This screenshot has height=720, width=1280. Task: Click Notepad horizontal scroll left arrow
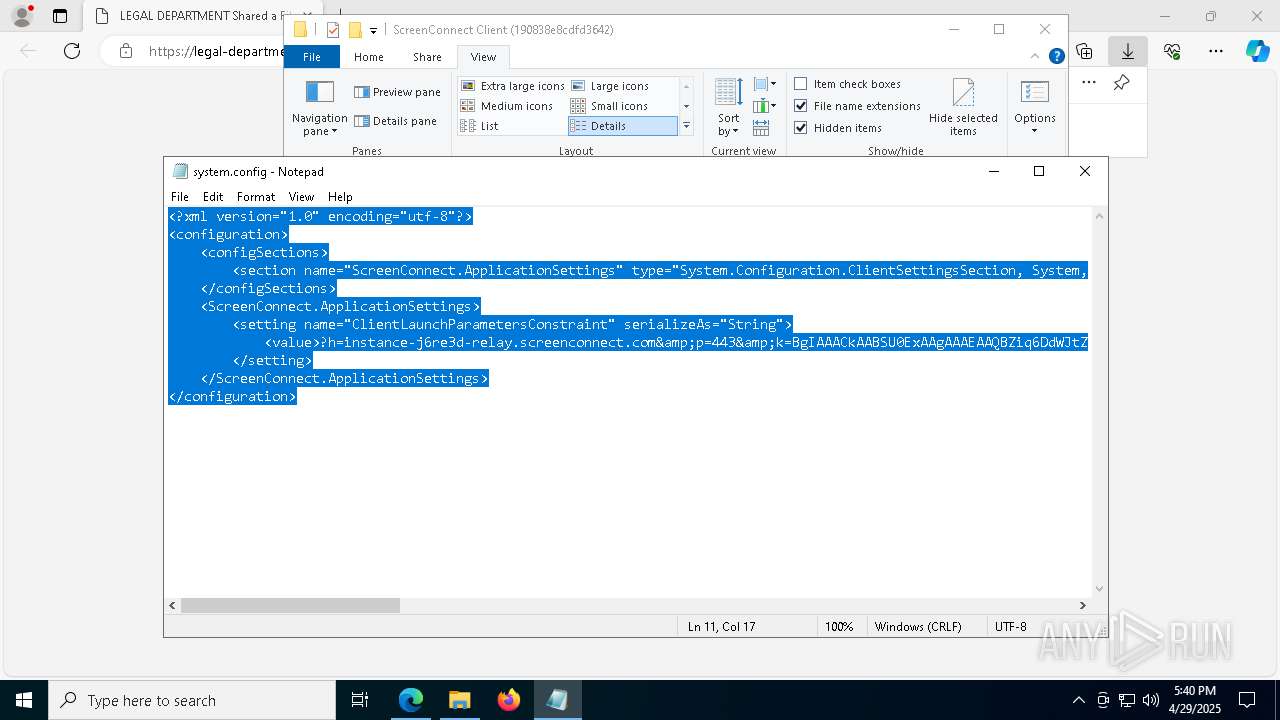coord(173,605)
